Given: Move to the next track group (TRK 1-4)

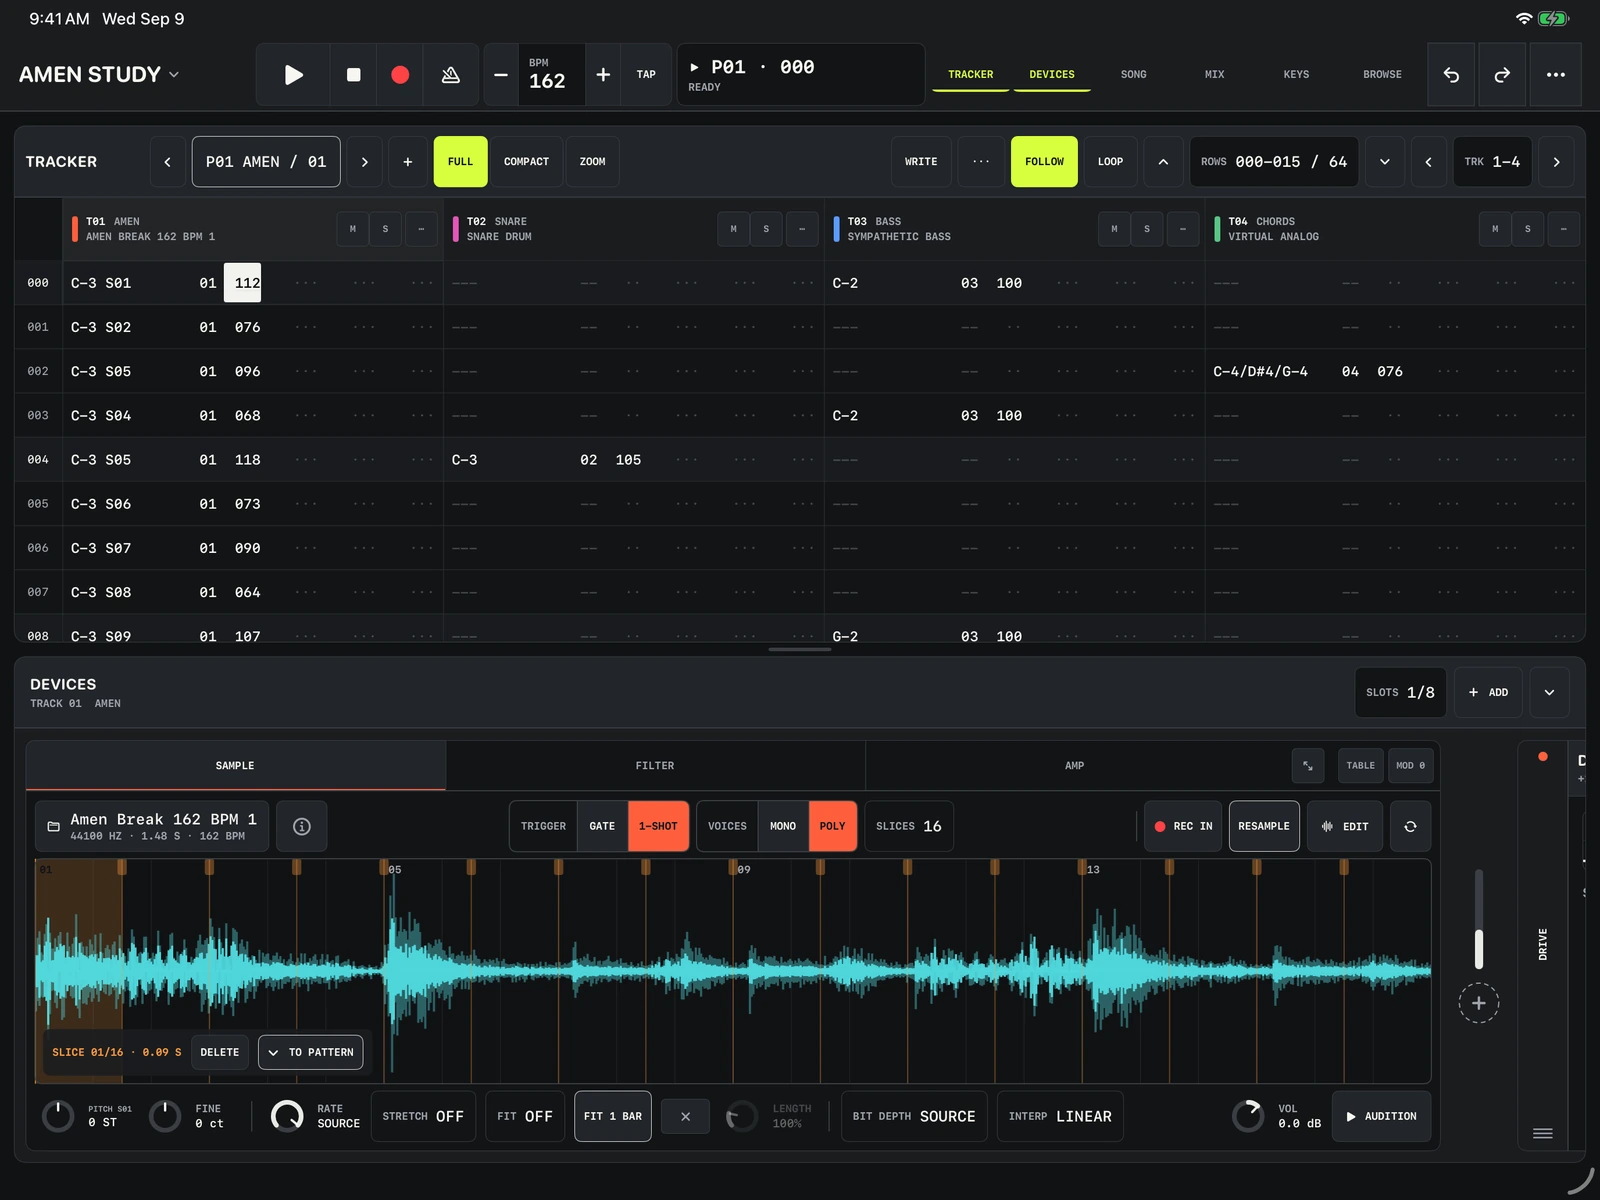Looking at the screenshot, I should pyautogui.click(x=1556, y=162).
